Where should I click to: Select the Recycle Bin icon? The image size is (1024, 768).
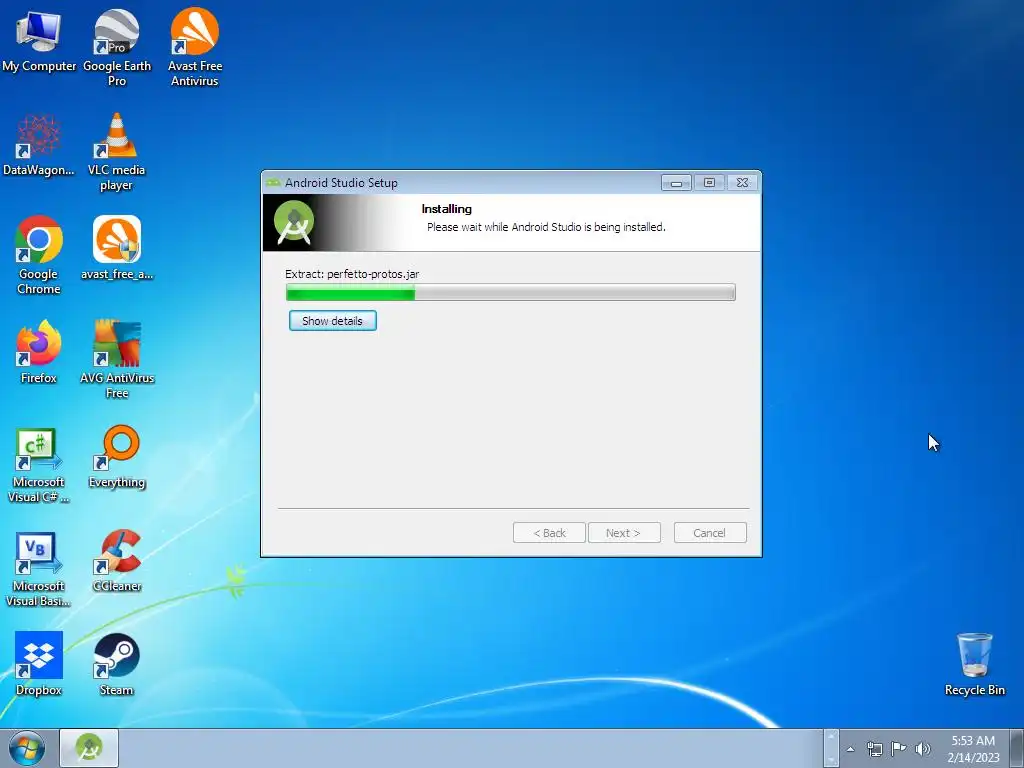coord(974,664)
